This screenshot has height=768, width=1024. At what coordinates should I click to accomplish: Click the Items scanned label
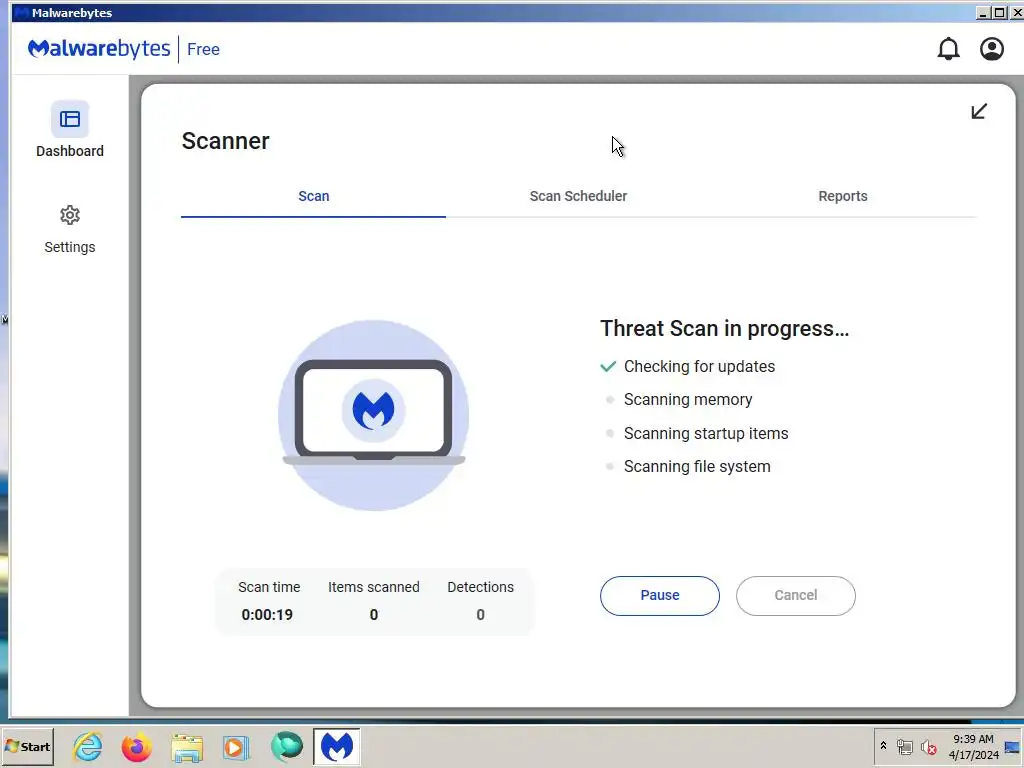(374, 587)
